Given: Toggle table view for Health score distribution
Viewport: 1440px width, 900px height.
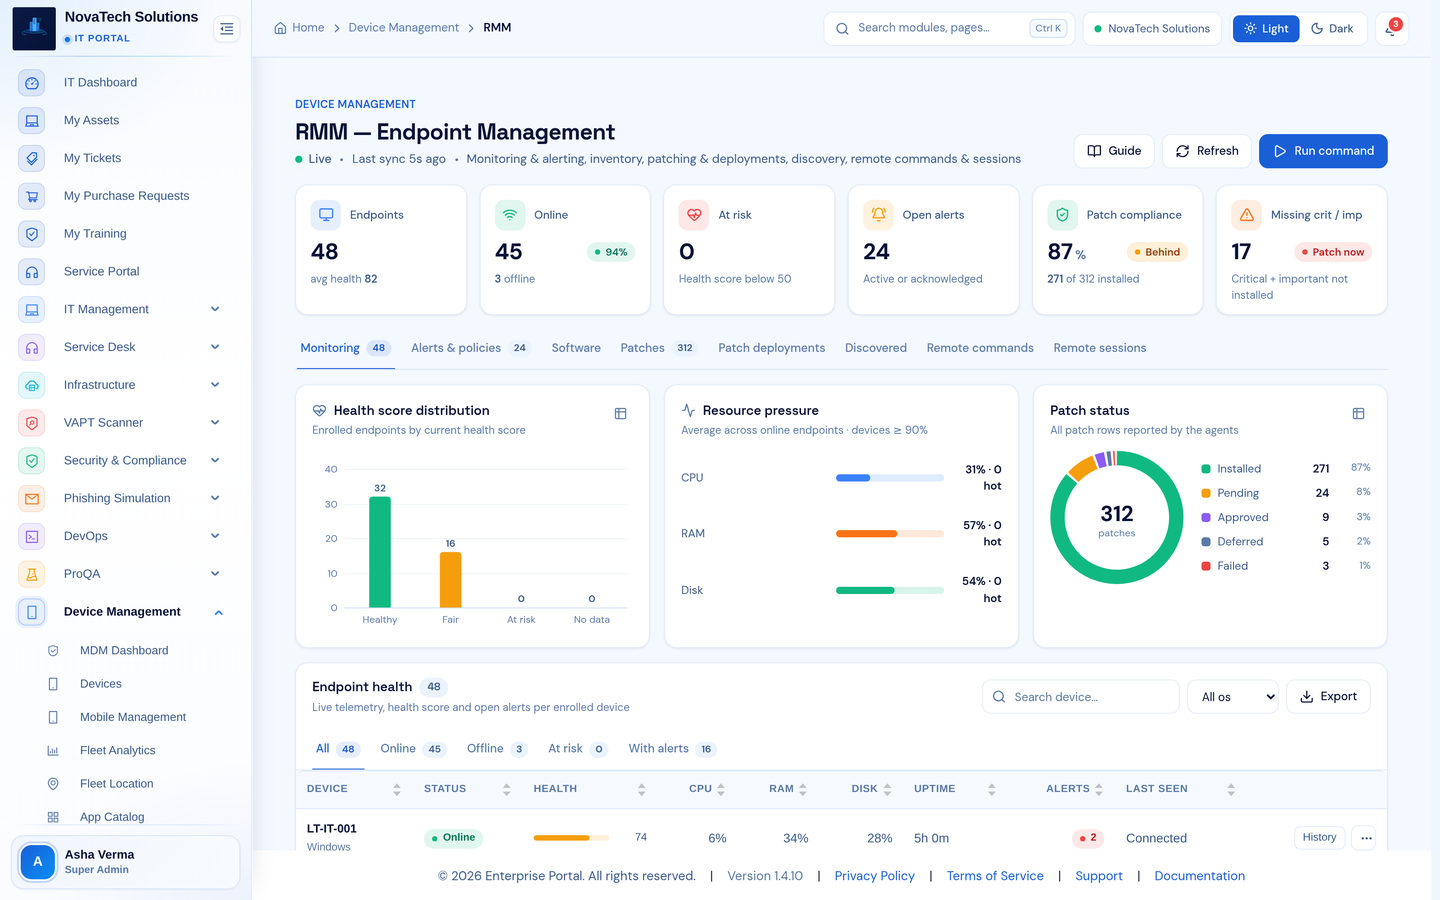Looking at the screenshot, I should 620,413.
